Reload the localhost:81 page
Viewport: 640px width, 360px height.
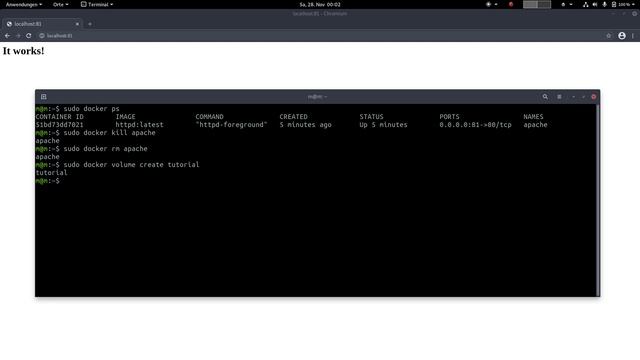29,36
